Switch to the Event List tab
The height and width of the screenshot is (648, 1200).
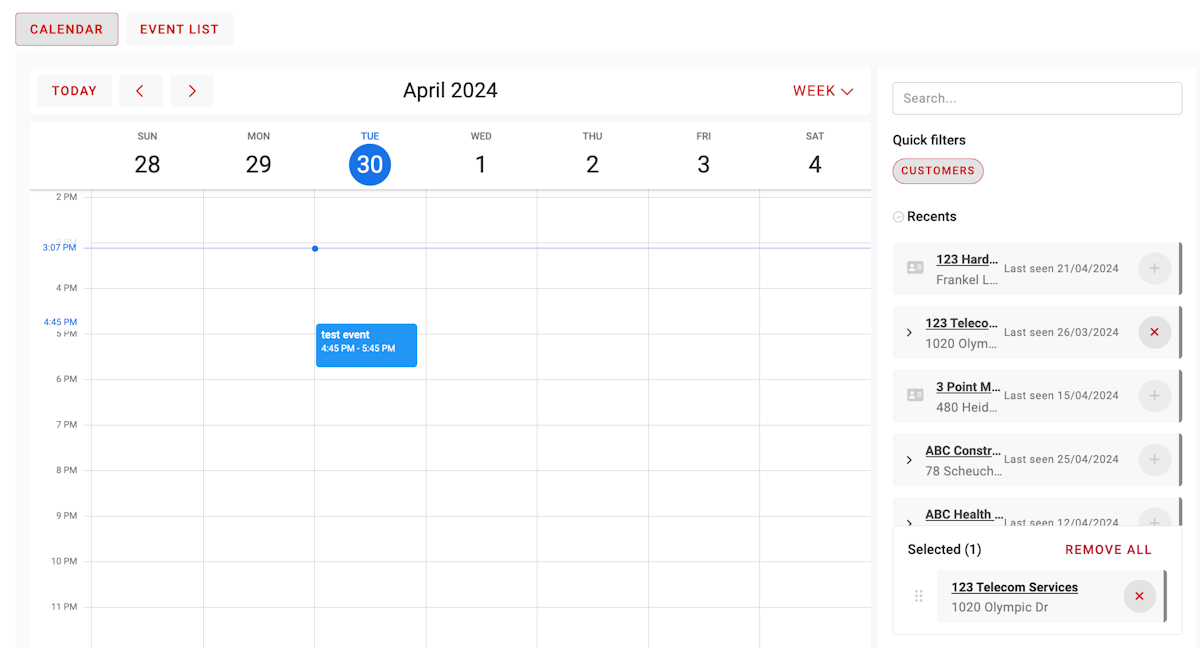179,29
